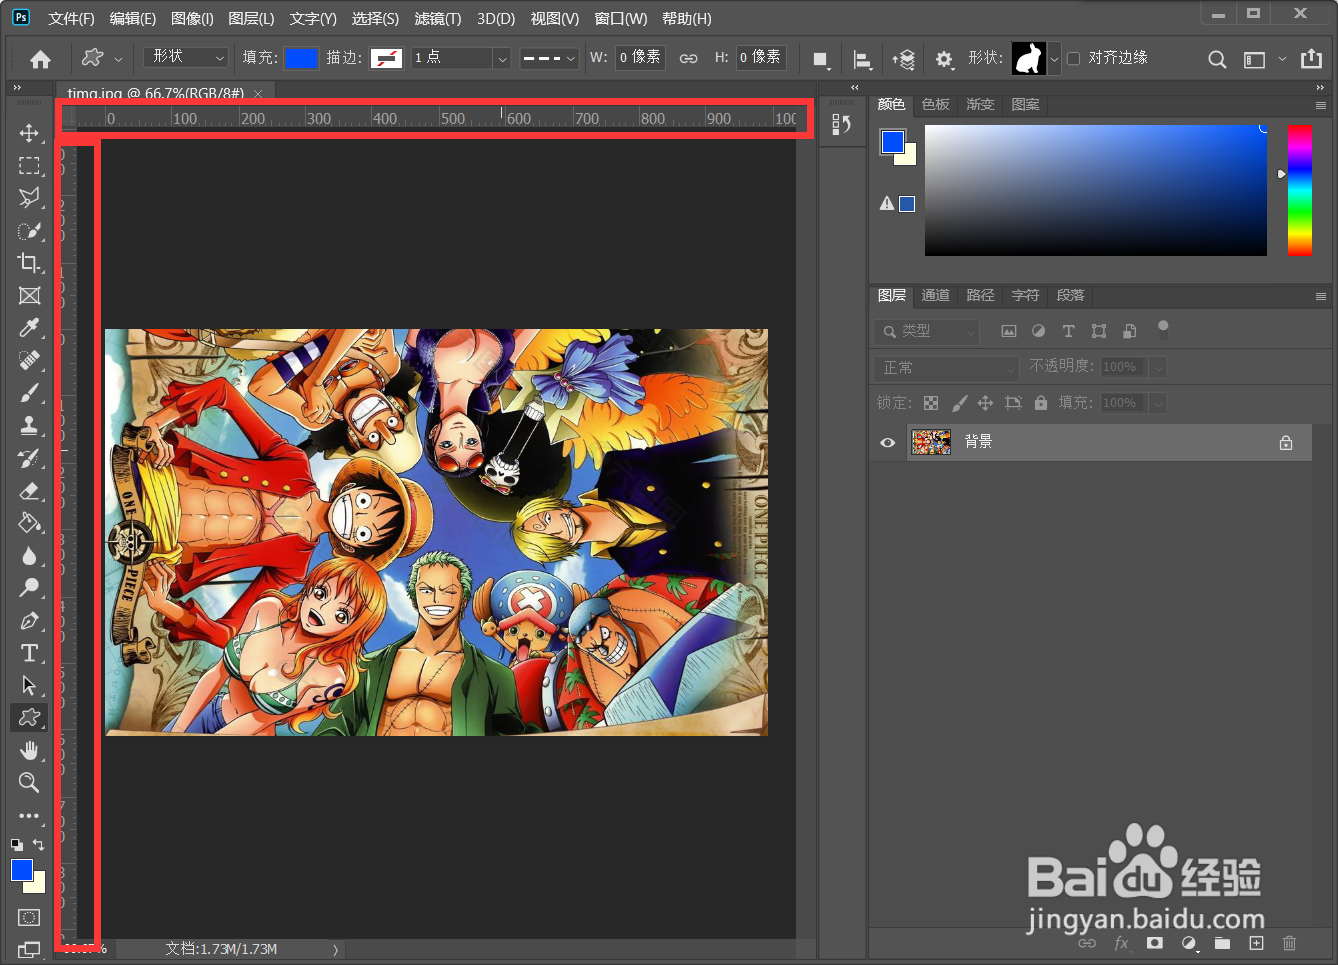Open the 不透明度 opacity dropdown arrow
This screenshot has width=1338, height=965.
click(x=1158, y=367)
